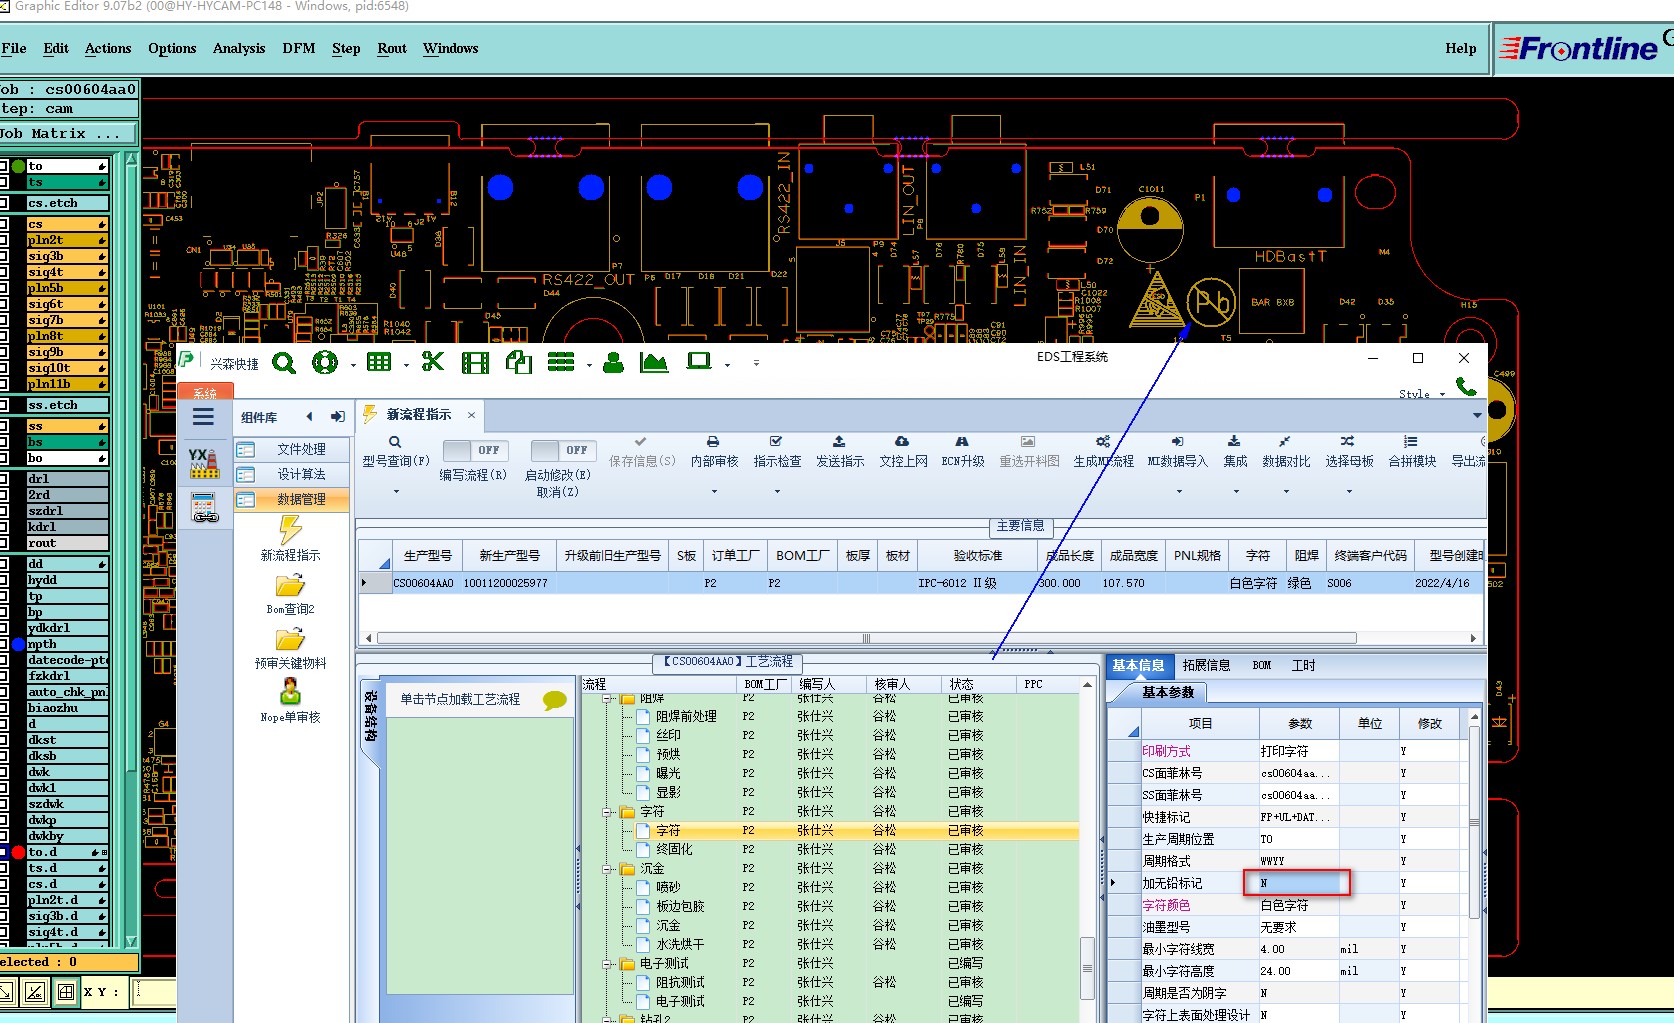Check the box beside the cs layer
Image resolution: width=1674 pixels, height=1023 pixels.
[x=4, y=225]
